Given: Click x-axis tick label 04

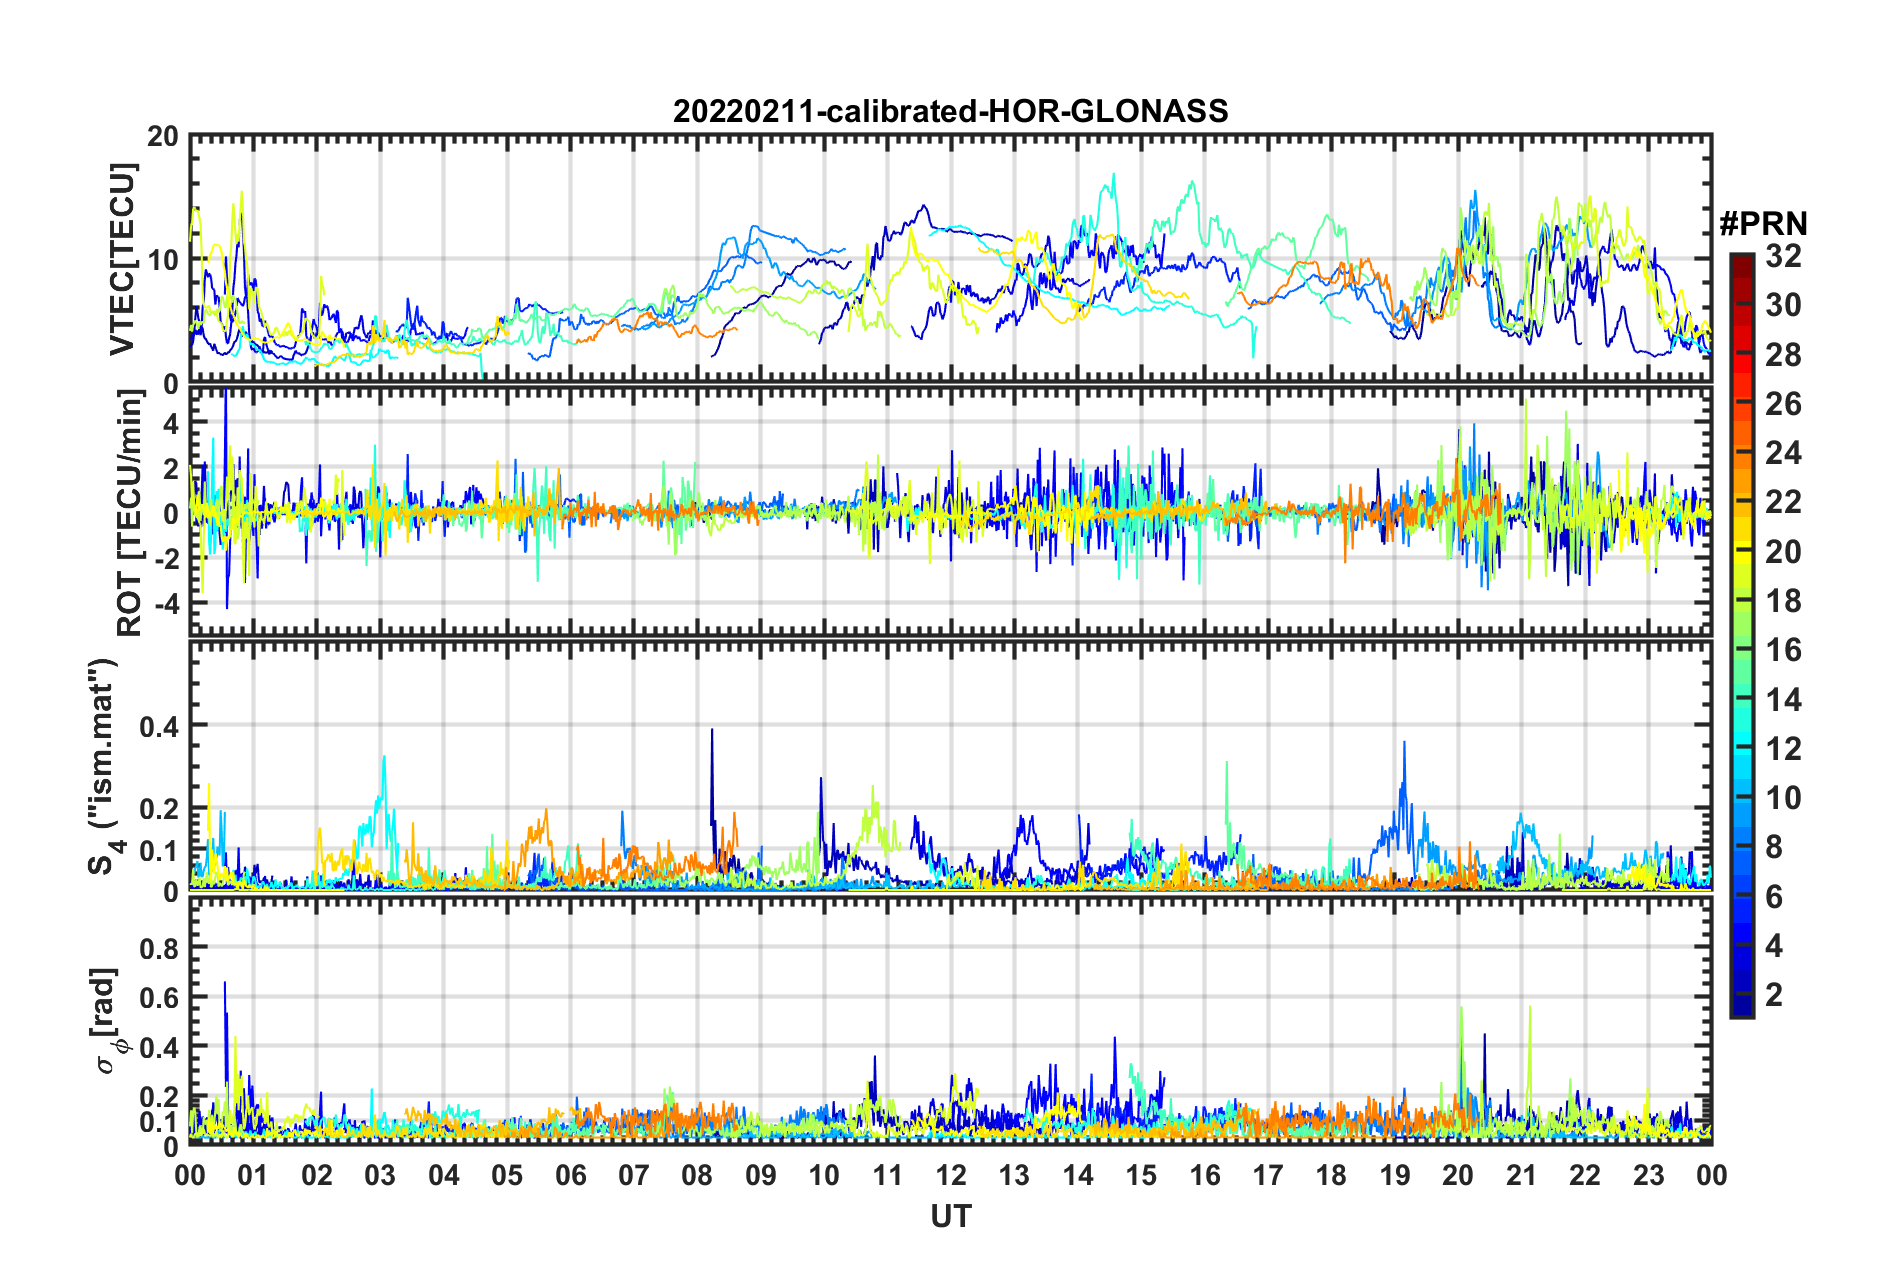Looking at the screenshot, I should click(x=444, y=1174).
